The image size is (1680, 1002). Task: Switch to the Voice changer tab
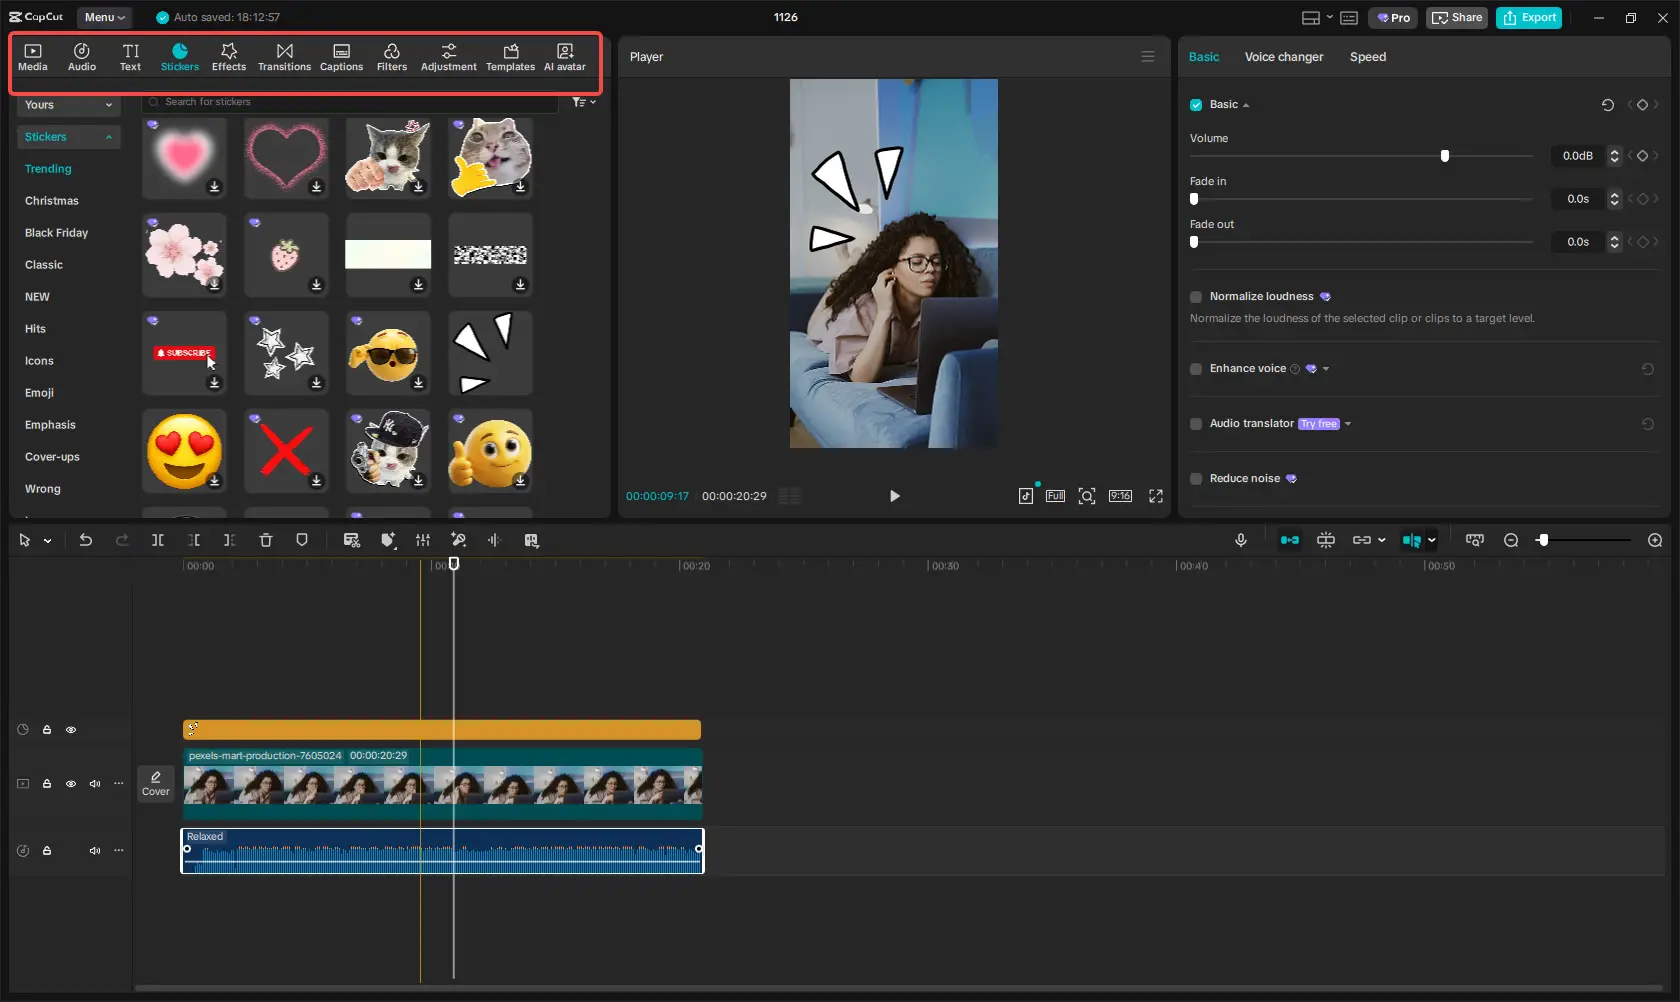click(x=1283, y=57)
